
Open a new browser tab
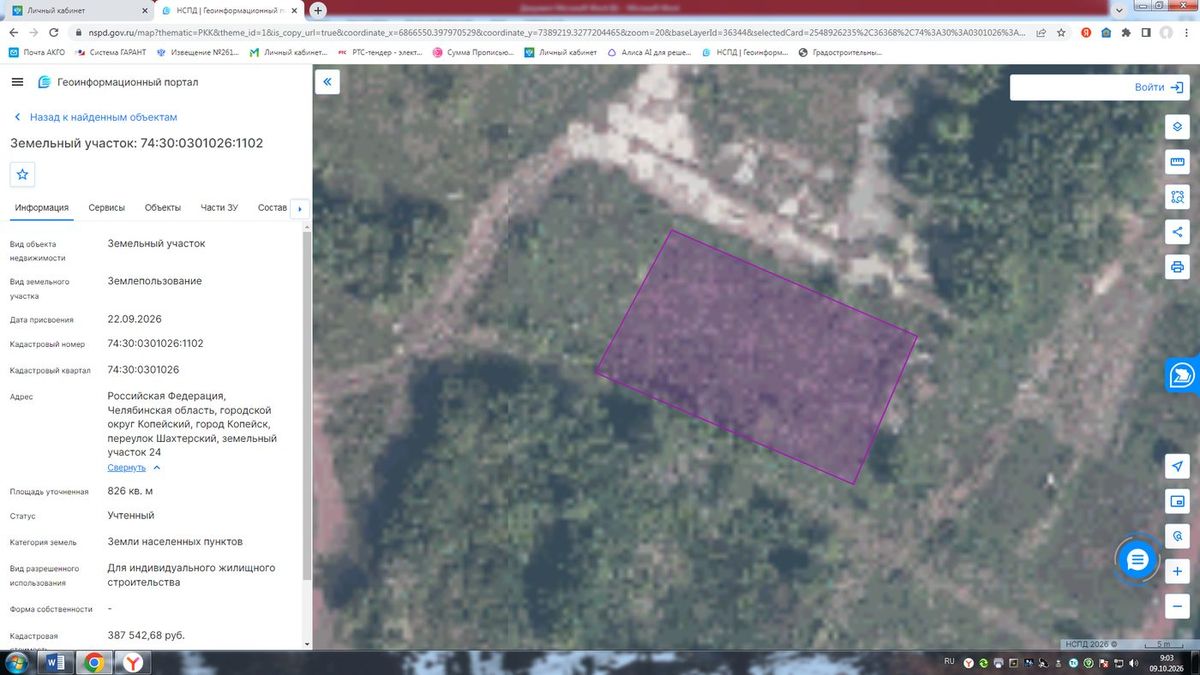[318, 10]
